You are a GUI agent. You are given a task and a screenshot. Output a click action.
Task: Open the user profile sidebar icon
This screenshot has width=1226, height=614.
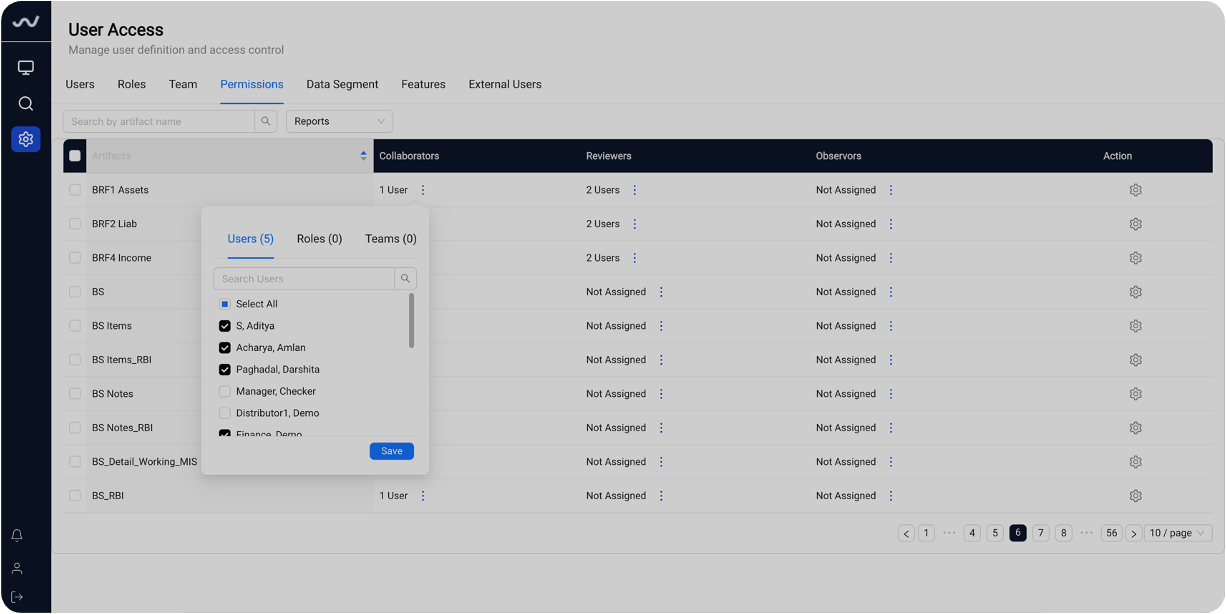tap(17, 568)
